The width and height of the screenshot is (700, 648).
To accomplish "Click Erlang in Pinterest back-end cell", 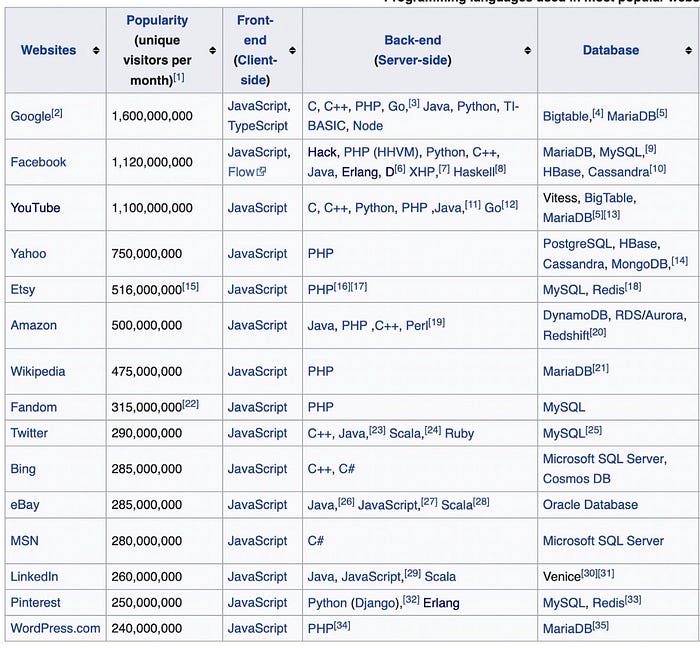I will tap(441, 603).
